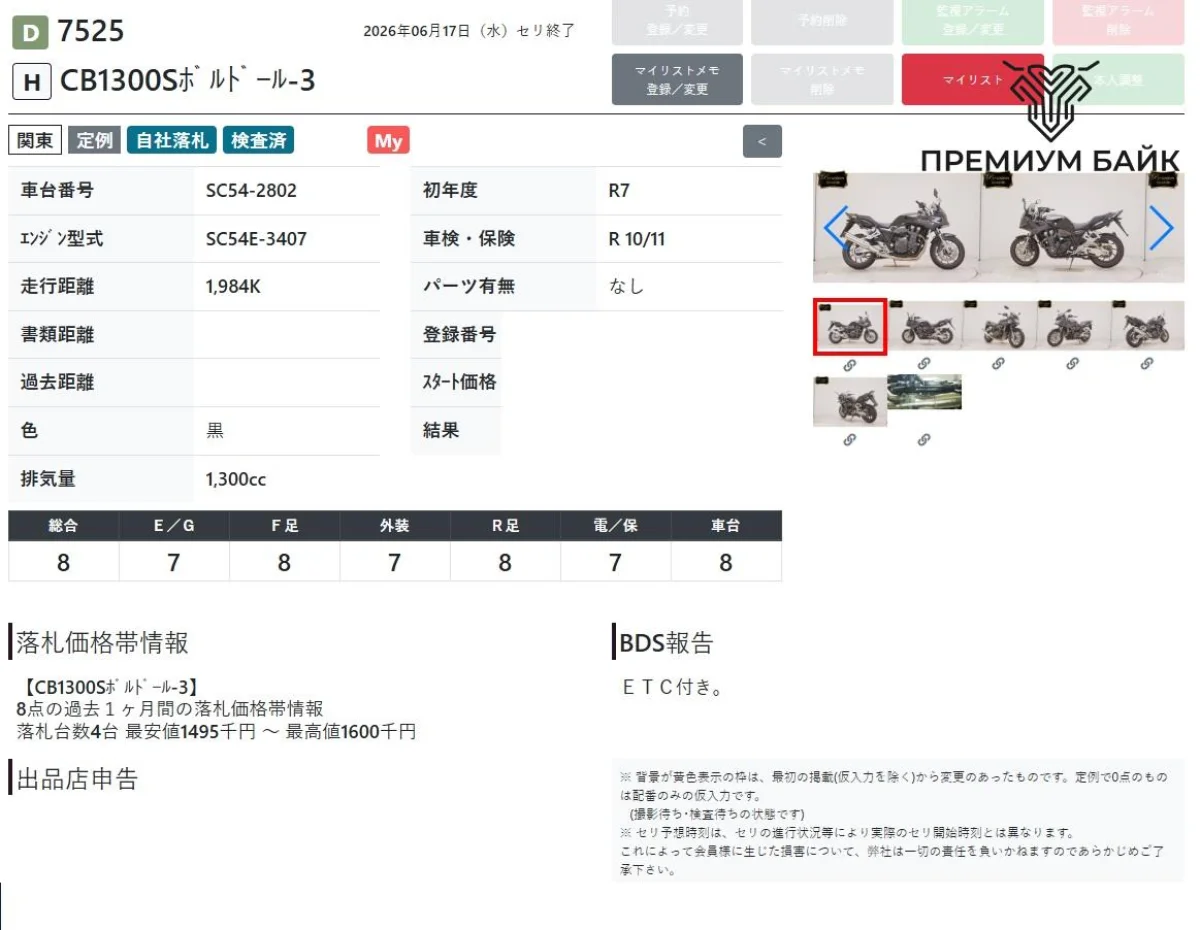Click the 外装 score header
This screenshot has height=930, width=1200.
(x=394, y=526)
